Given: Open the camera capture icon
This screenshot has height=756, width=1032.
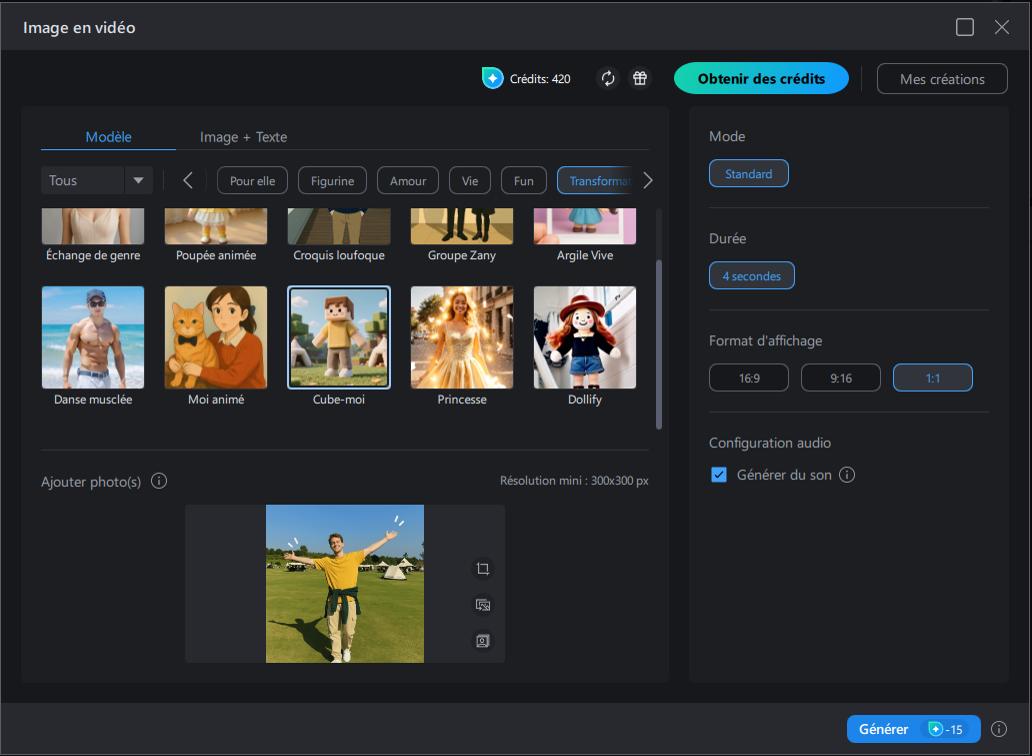Looking at the screenshot, I should (483, 641).
